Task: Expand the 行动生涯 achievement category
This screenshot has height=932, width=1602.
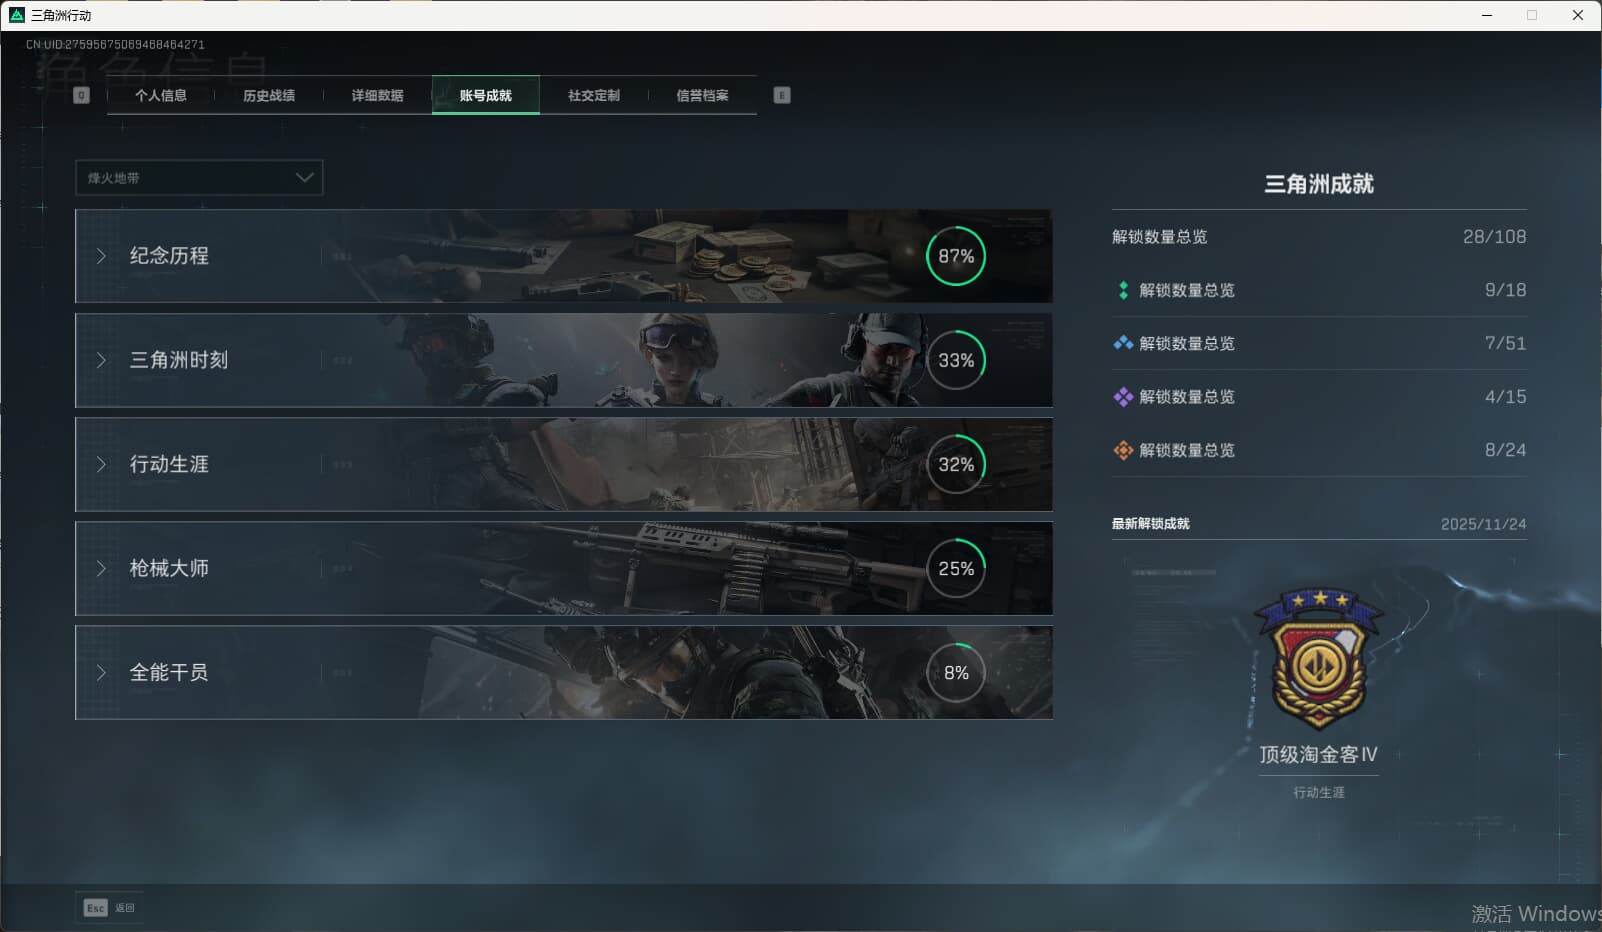Action: [169, 464]
